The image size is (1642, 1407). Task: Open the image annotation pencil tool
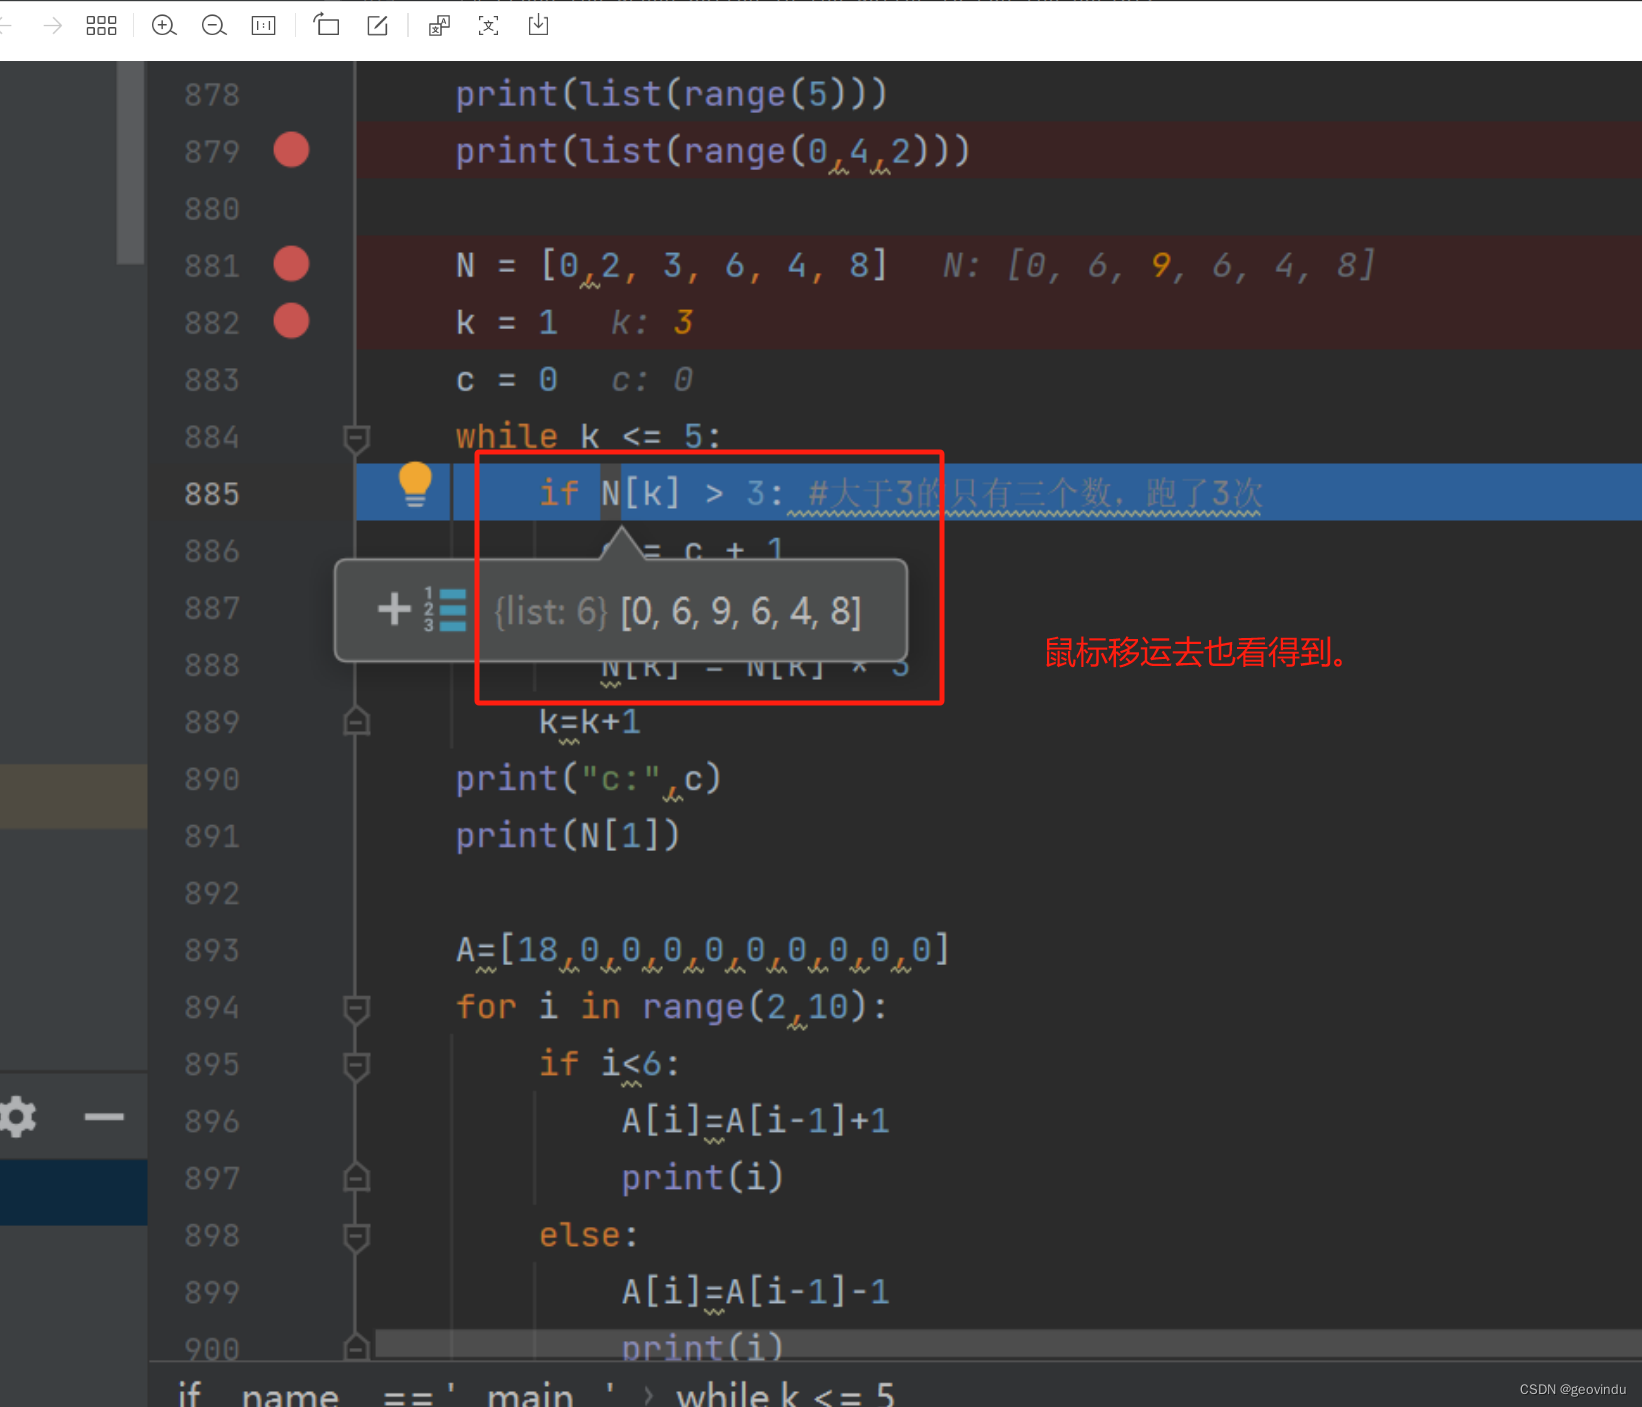tap(377, 25)
